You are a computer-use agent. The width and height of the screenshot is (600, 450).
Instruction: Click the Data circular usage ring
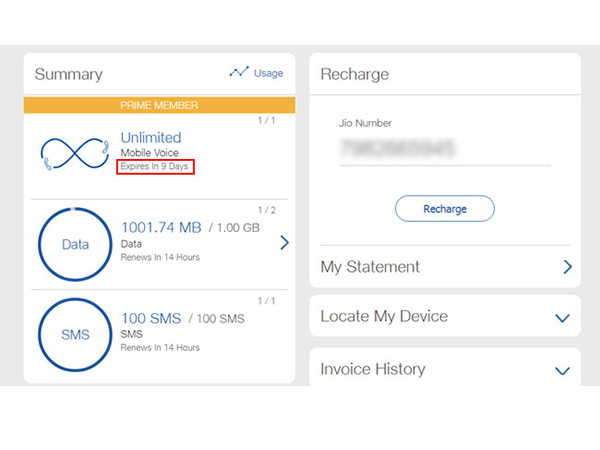[74, 244]
